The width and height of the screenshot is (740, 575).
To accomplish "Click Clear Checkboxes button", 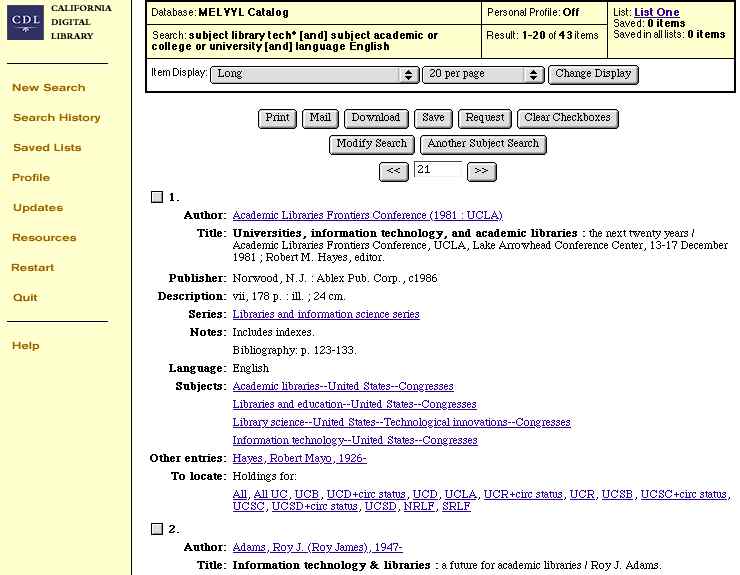I will pos(567,118).
